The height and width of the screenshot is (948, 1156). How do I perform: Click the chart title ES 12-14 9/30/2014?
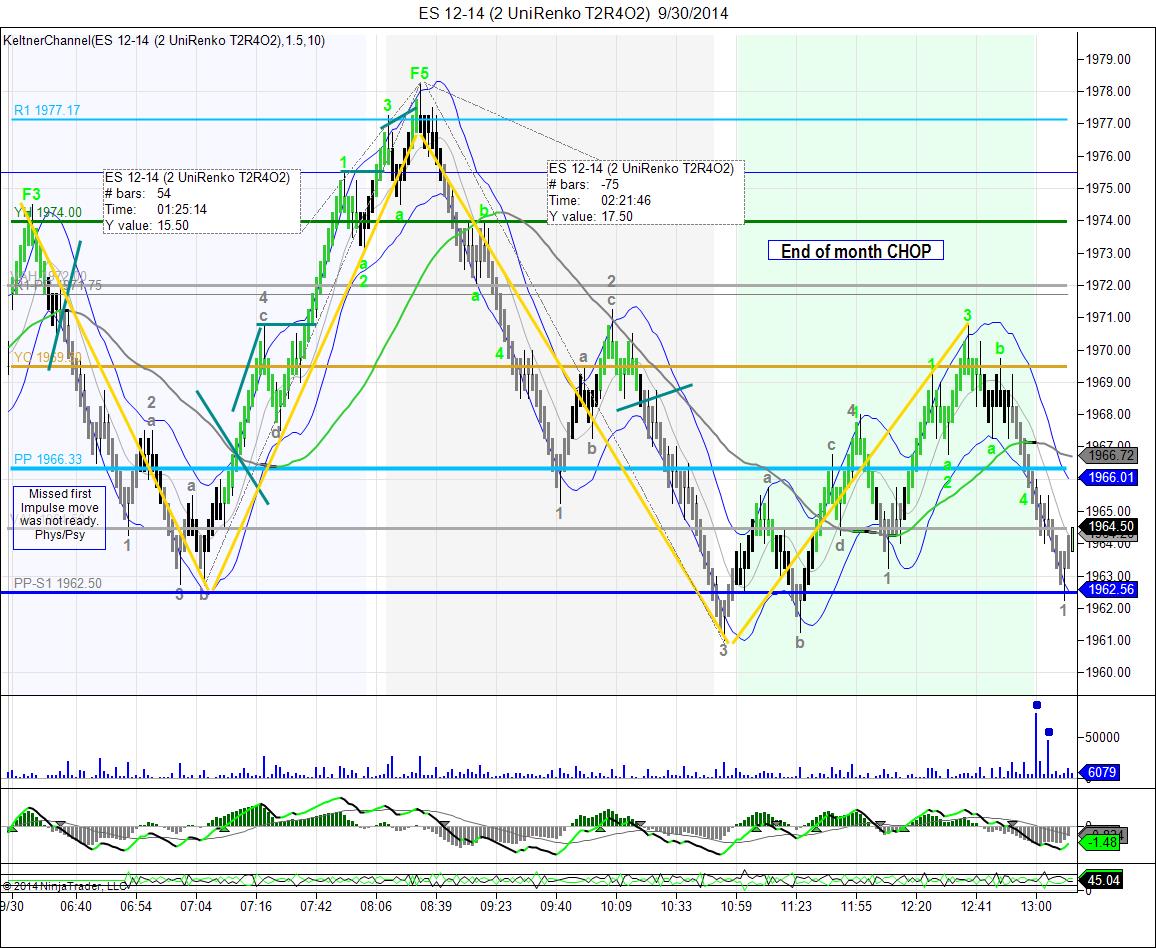pyautogui.click(x=574, y=13)
